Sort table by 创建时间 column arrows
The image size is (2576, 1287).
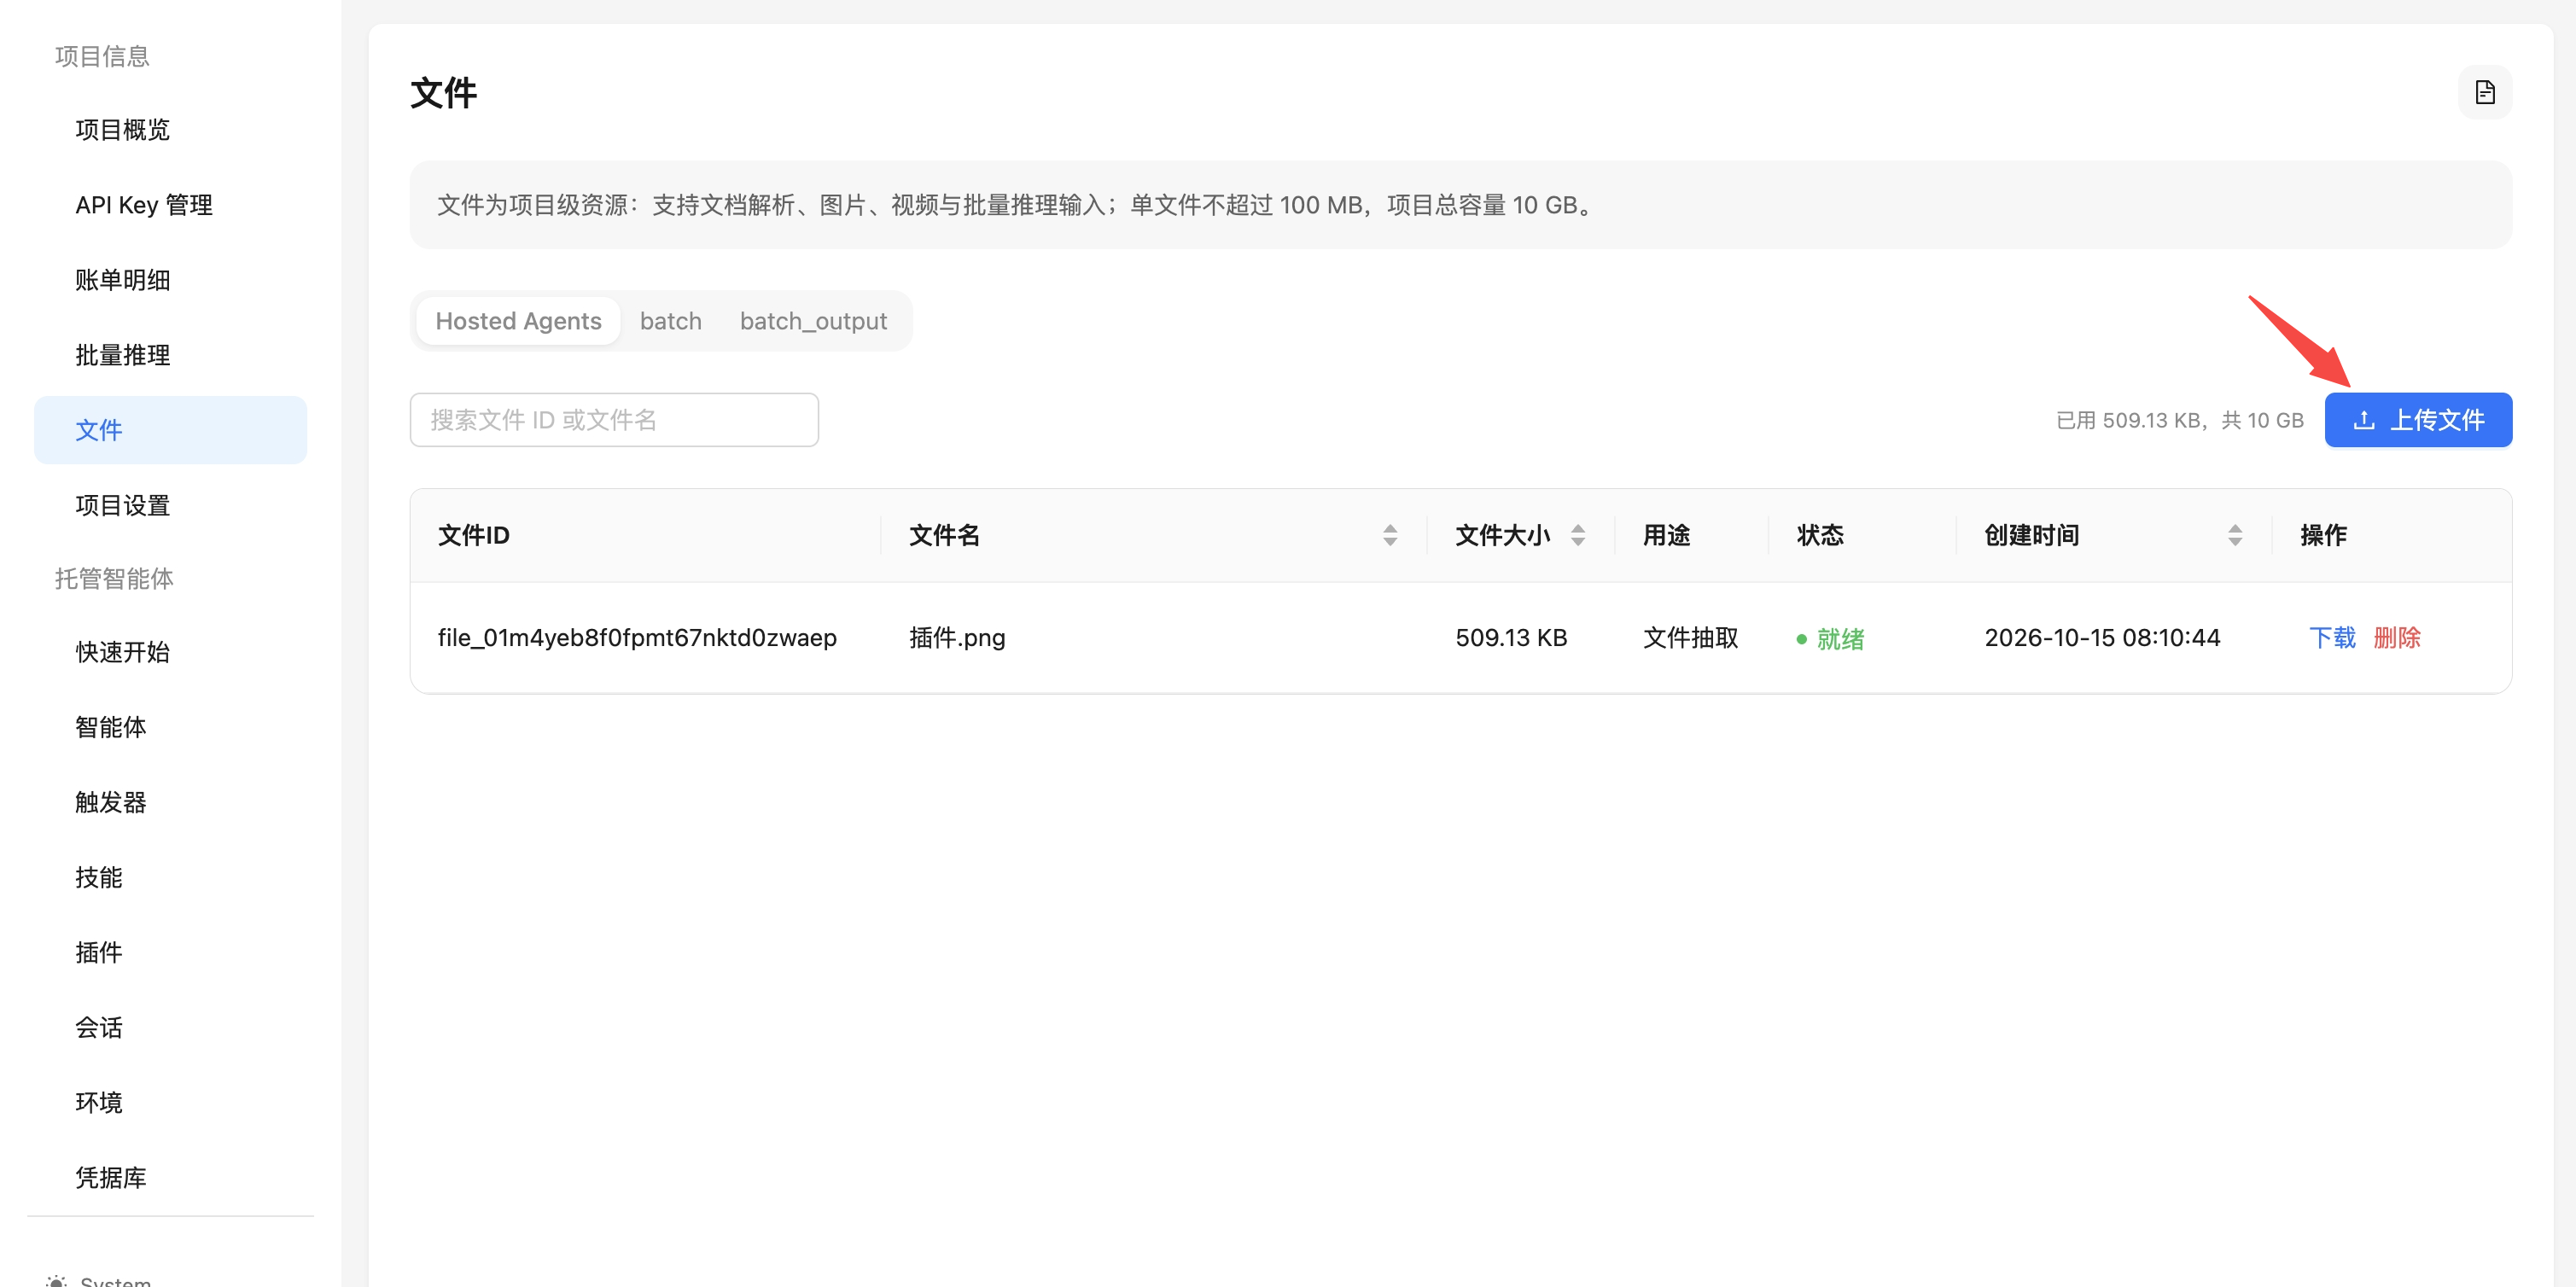(x=2234, y=535)
